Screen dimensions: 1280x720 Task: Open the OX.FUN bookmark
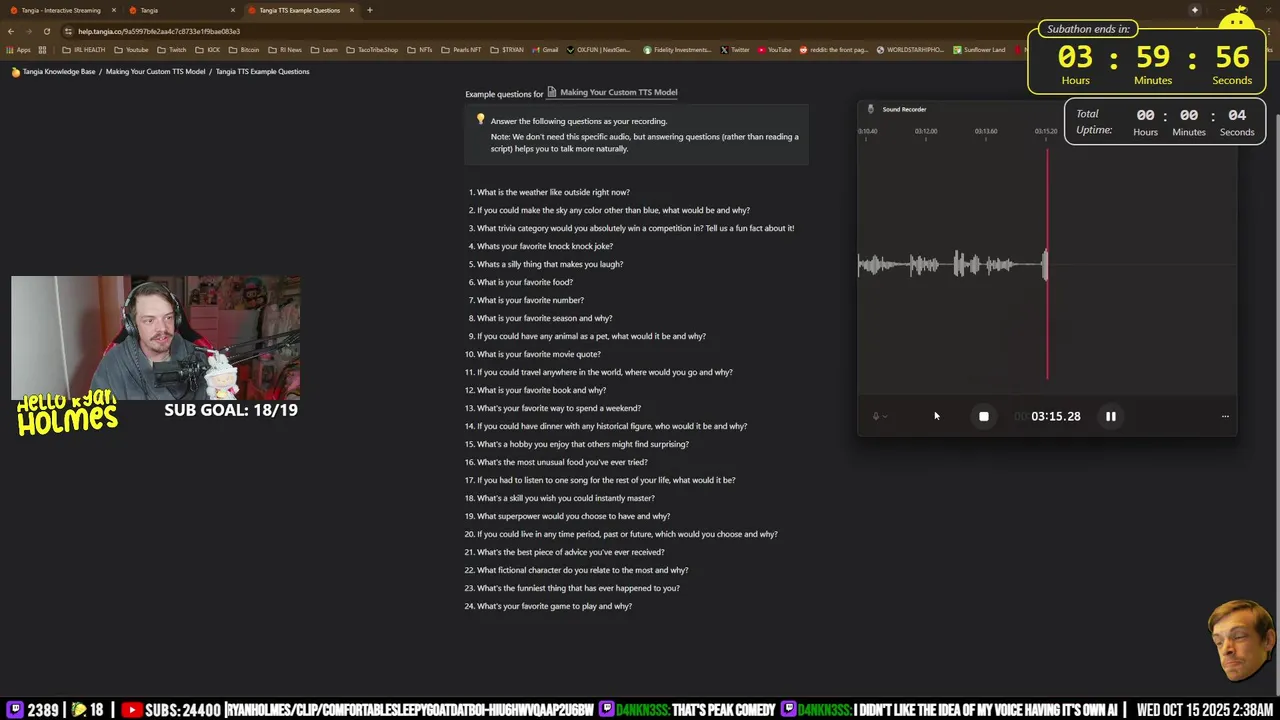(599, 50)
